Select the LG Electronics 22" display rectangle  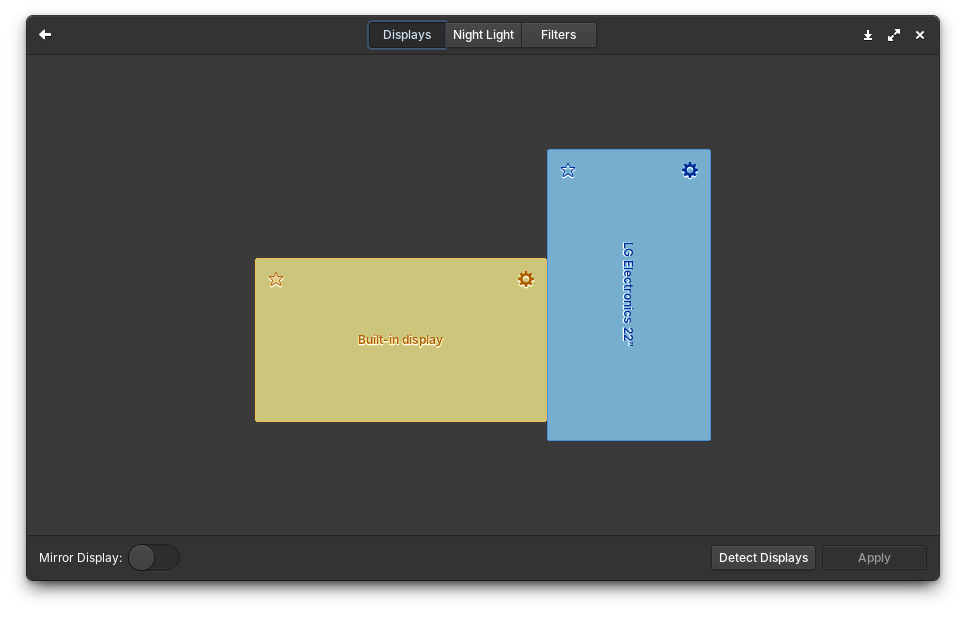pos(628,295)
